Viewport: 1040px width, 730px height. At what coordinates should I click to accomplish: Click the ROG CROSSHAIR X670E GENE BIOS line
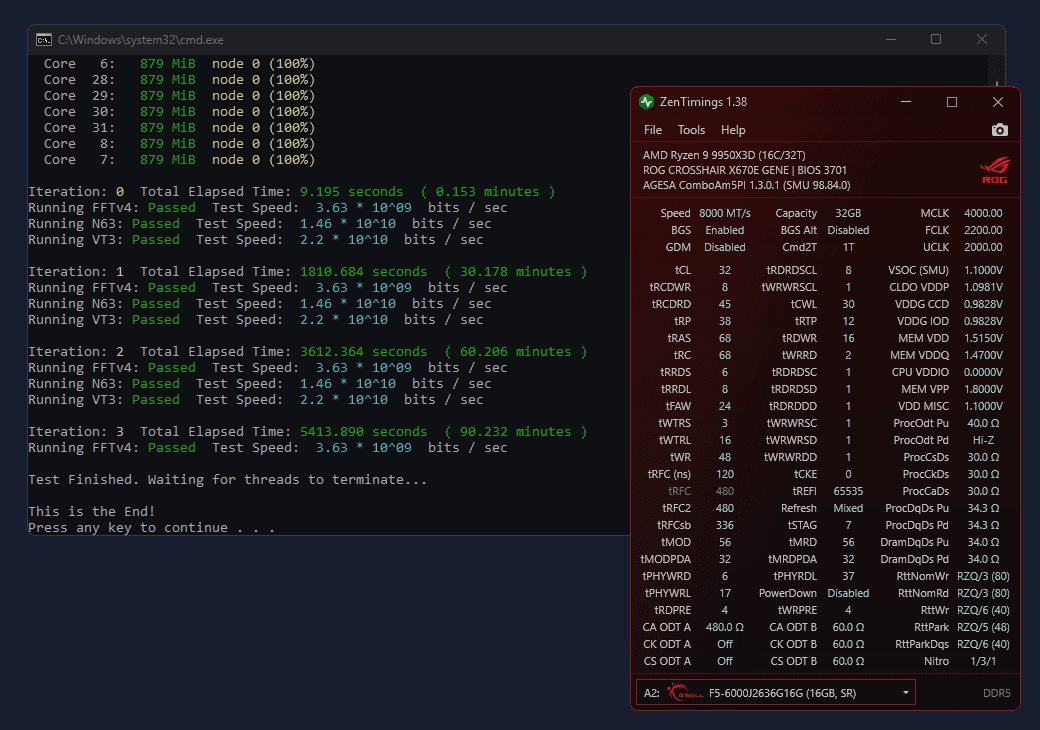pyautogui.click(x=744, y=170)
